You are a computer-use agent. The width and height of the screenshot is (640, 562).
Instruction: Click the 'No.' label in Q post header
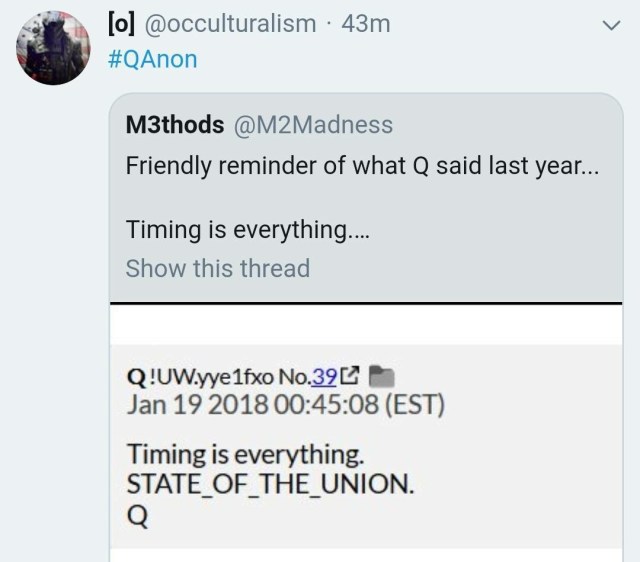coord(293,377)
